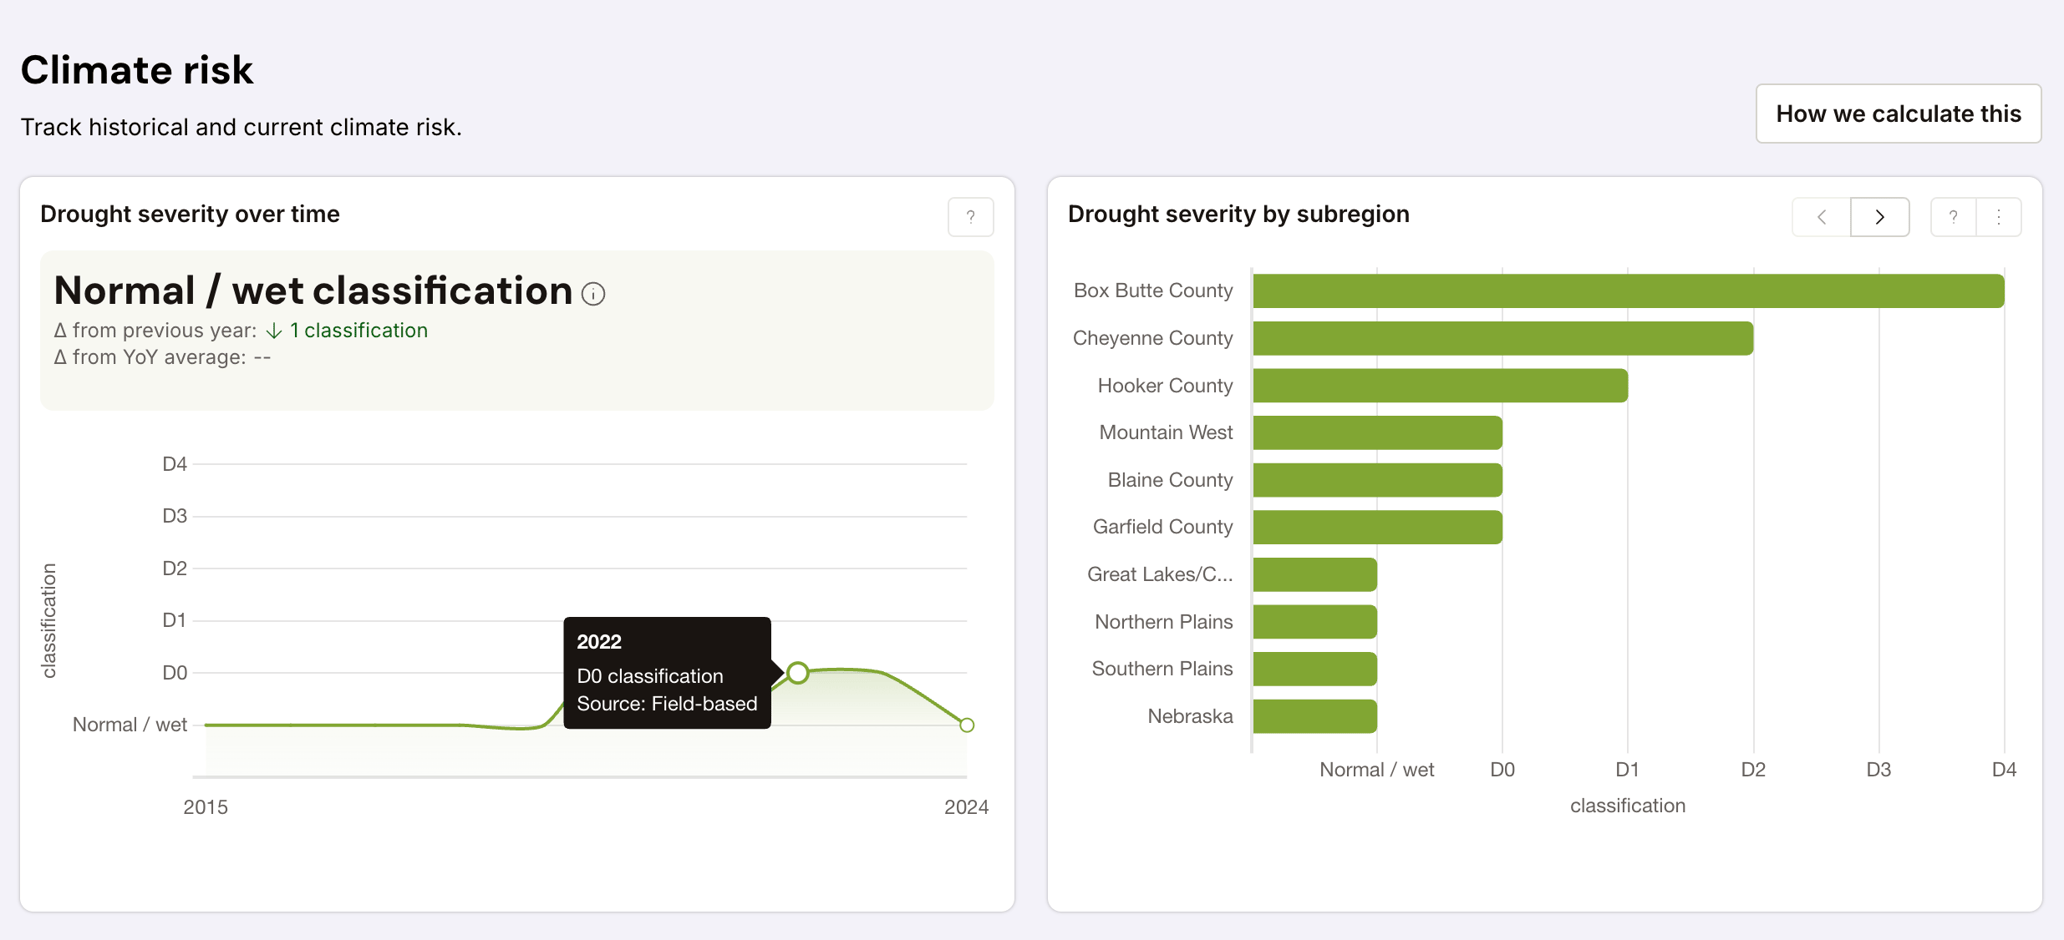This screenshot has width=2064, height=940.
Task: Click the 2022 data point on line chart
Action: (x=797, y=673)
